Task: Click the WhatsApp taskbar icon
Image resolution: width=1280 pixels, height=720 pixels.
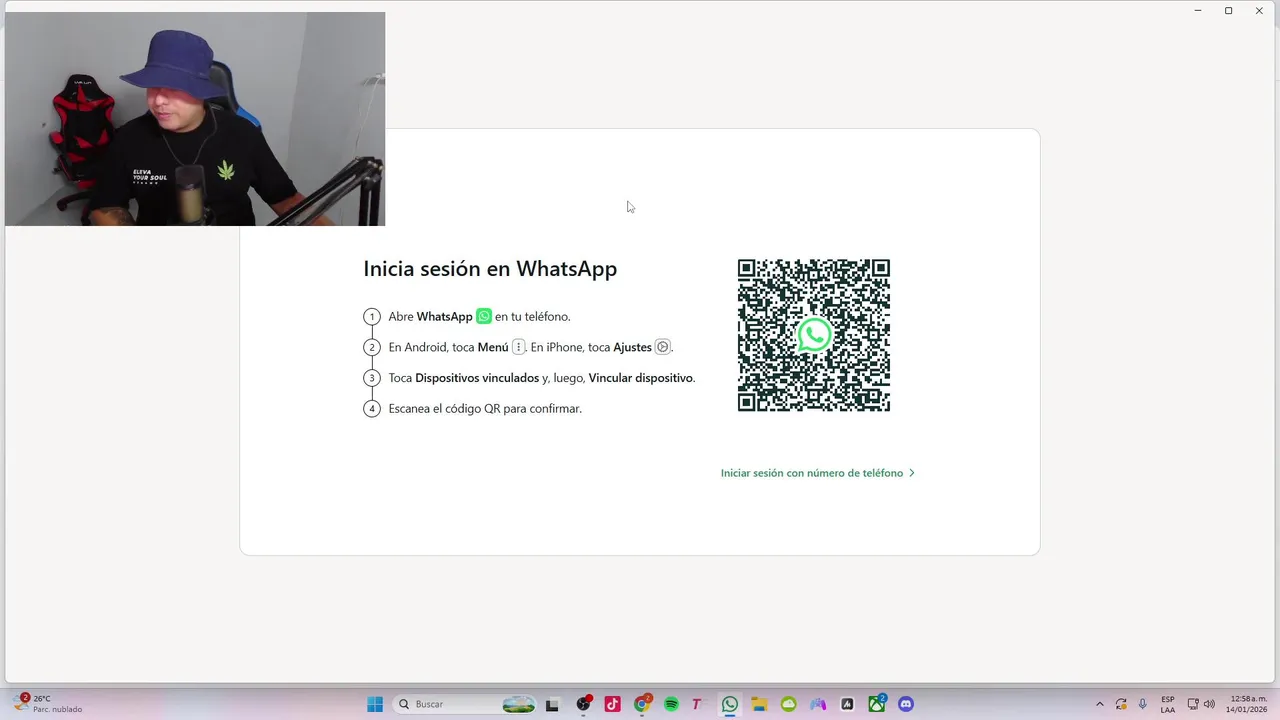Action: click(730, 704)
